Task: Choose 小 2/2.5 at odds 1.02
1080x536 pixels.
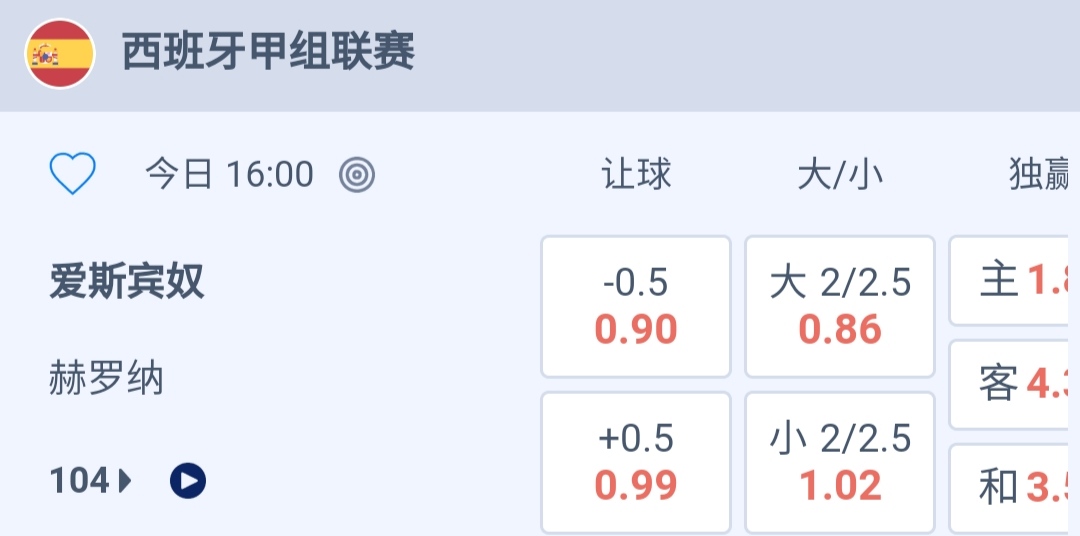Action: pyautogui.click(x=840, y=462)
